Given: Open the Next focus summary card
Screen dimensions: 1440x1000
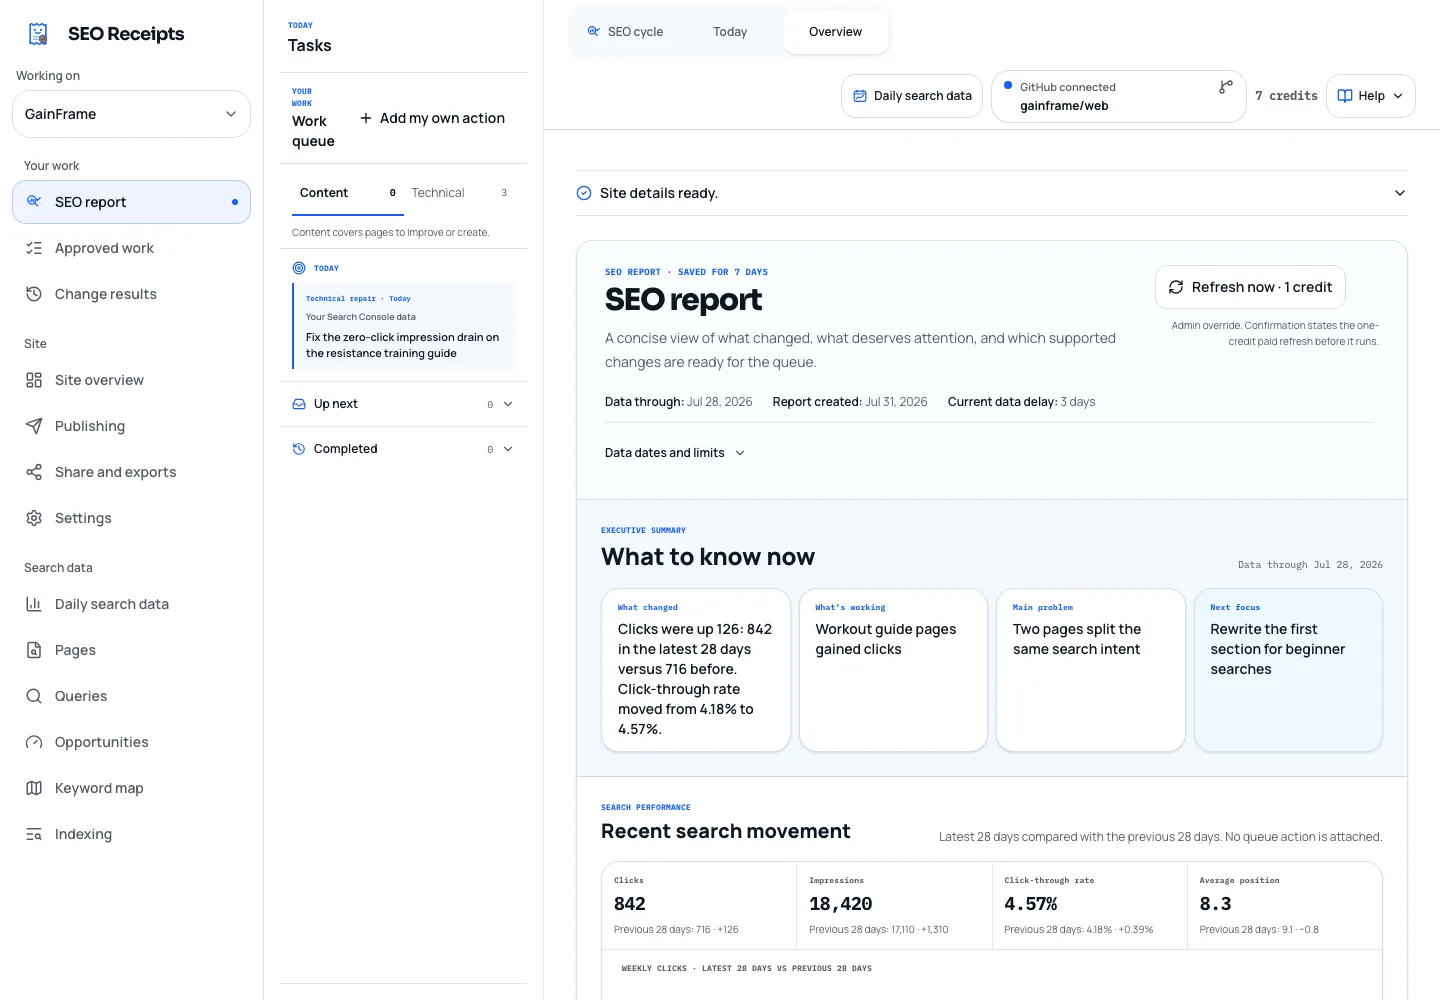Looking at the screenshot, I should pyautogui.click(x=1288, y=670).
